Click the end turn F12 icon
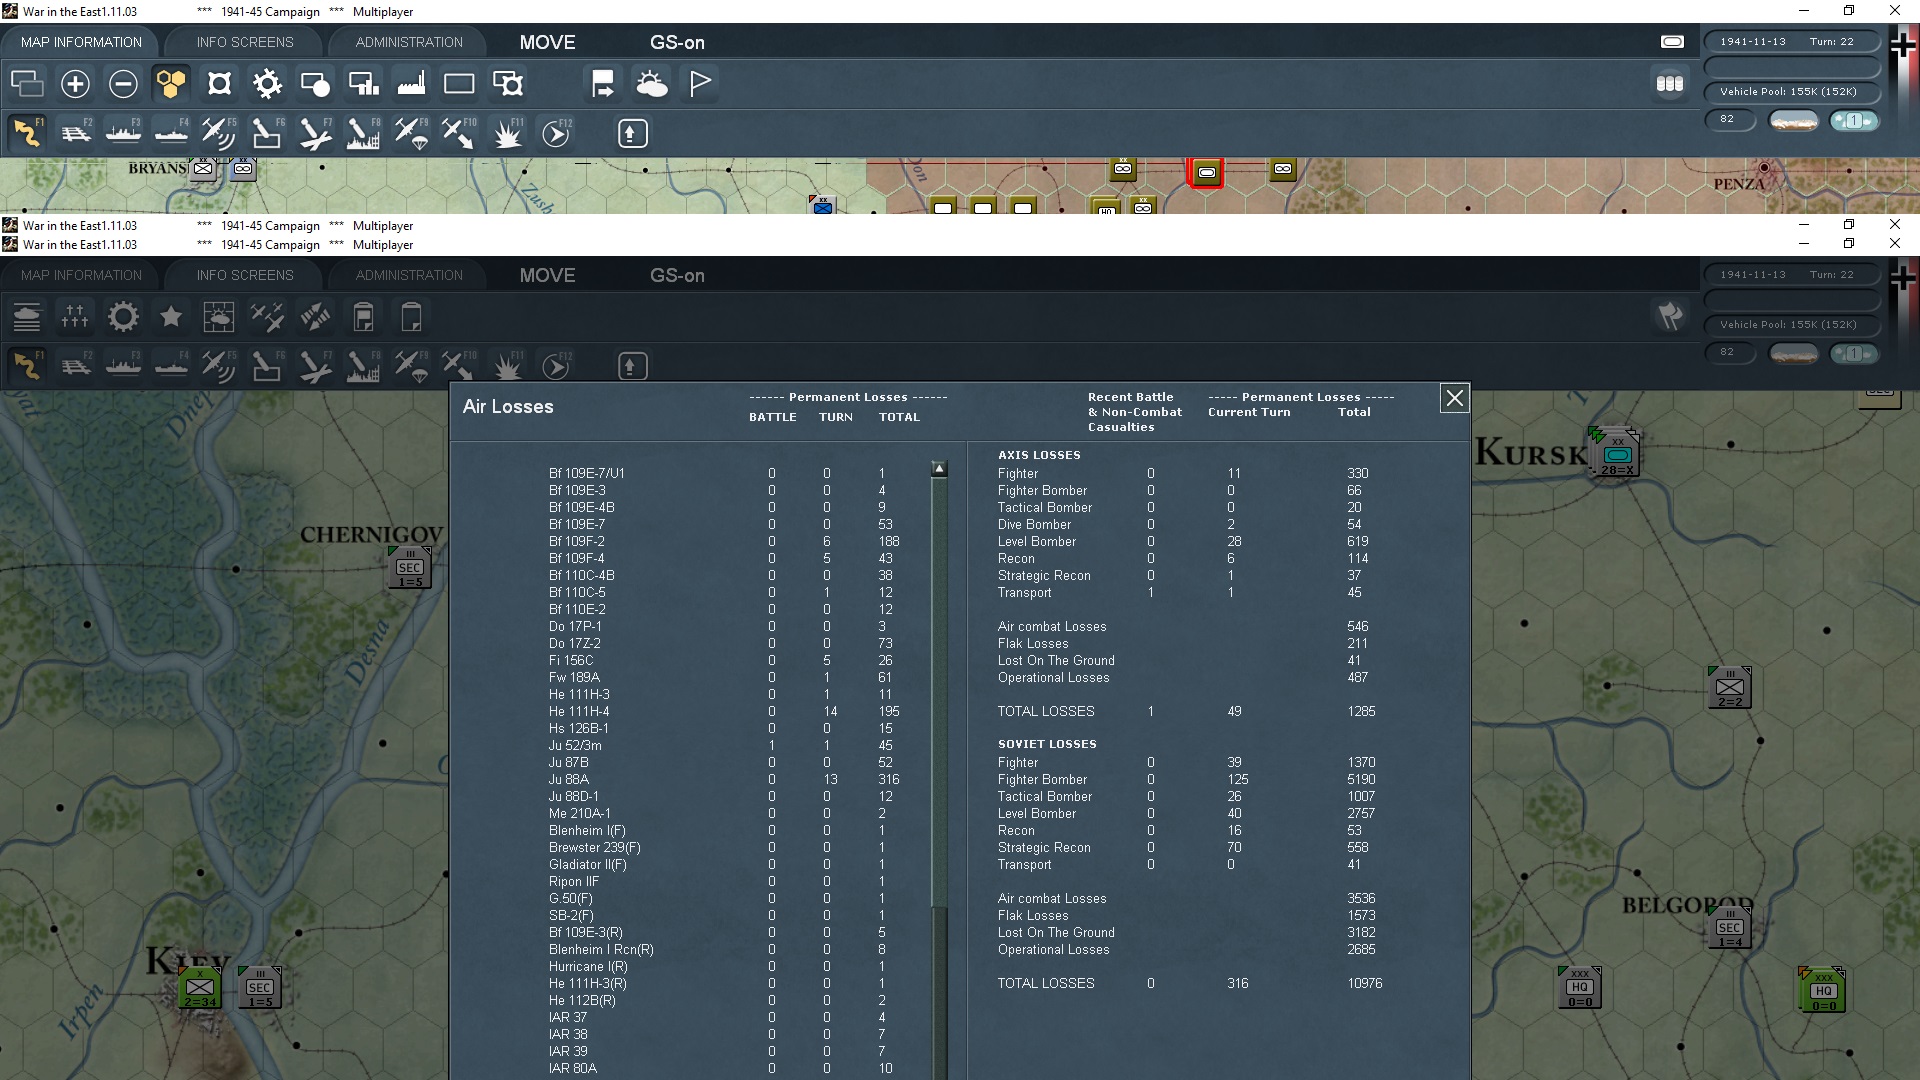Screen dimensions: 1920x1080 point(556,133)
